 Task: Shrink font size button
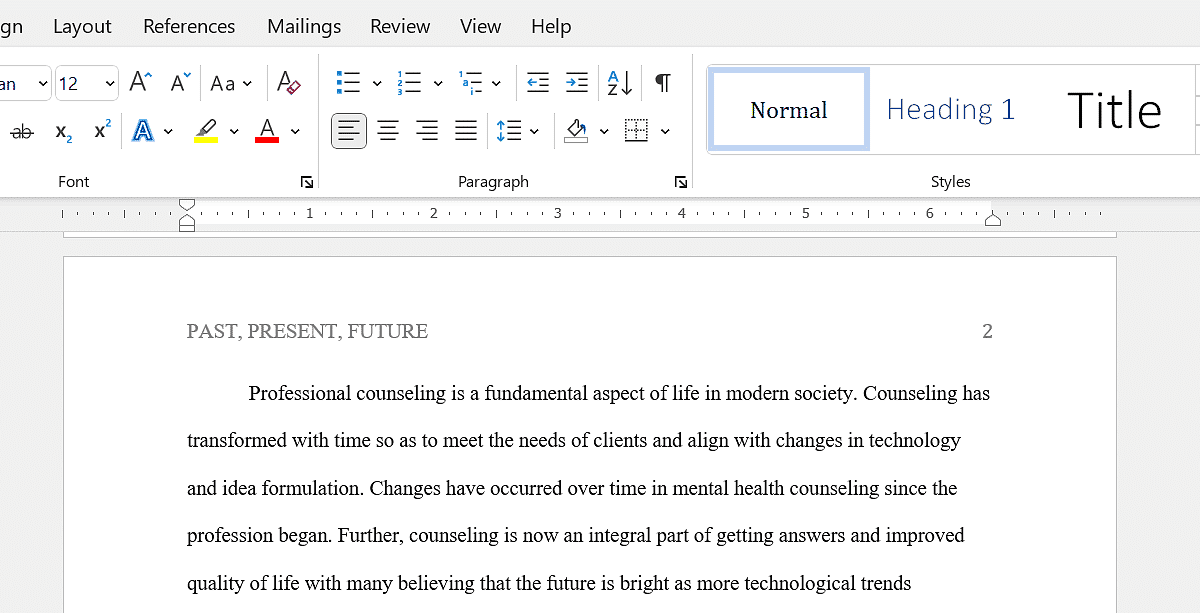(x=180, y=83)
